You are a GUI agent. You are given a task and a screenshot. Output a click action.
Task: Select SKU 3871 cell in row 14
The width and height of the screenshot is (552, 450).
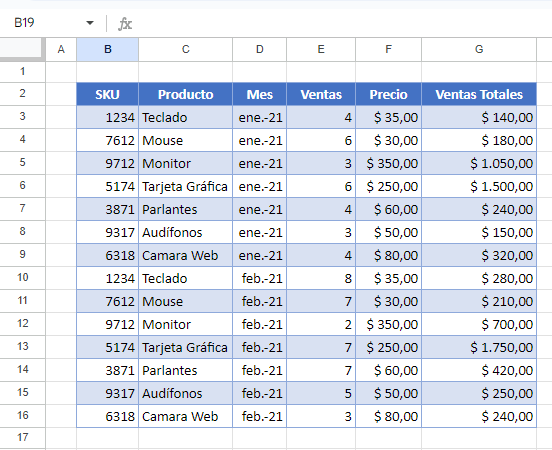107,370
